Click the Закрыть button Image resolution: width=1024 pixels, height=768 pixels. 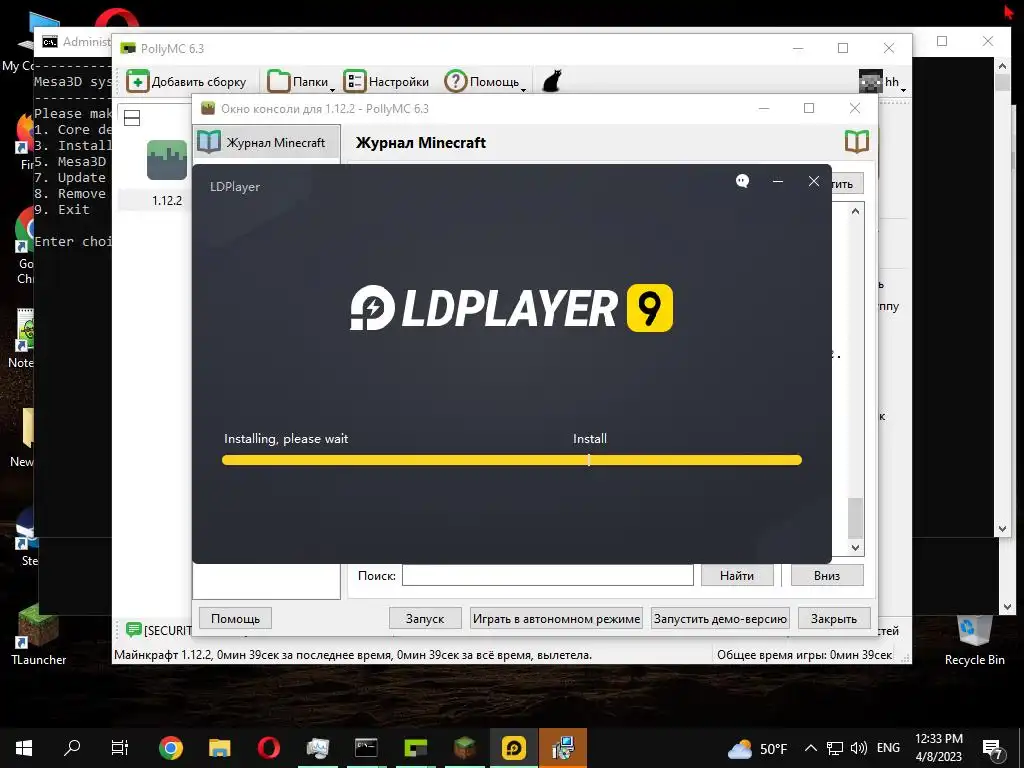(x=834, y=618)
